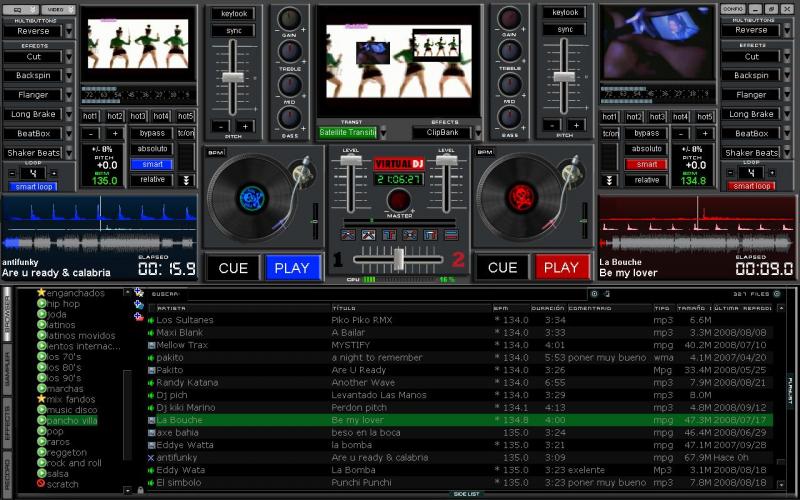The height and width of the screenshot is (500, 800).
Task: Click the VirtualDJ logo in the mixer
Action: (399, 164)
